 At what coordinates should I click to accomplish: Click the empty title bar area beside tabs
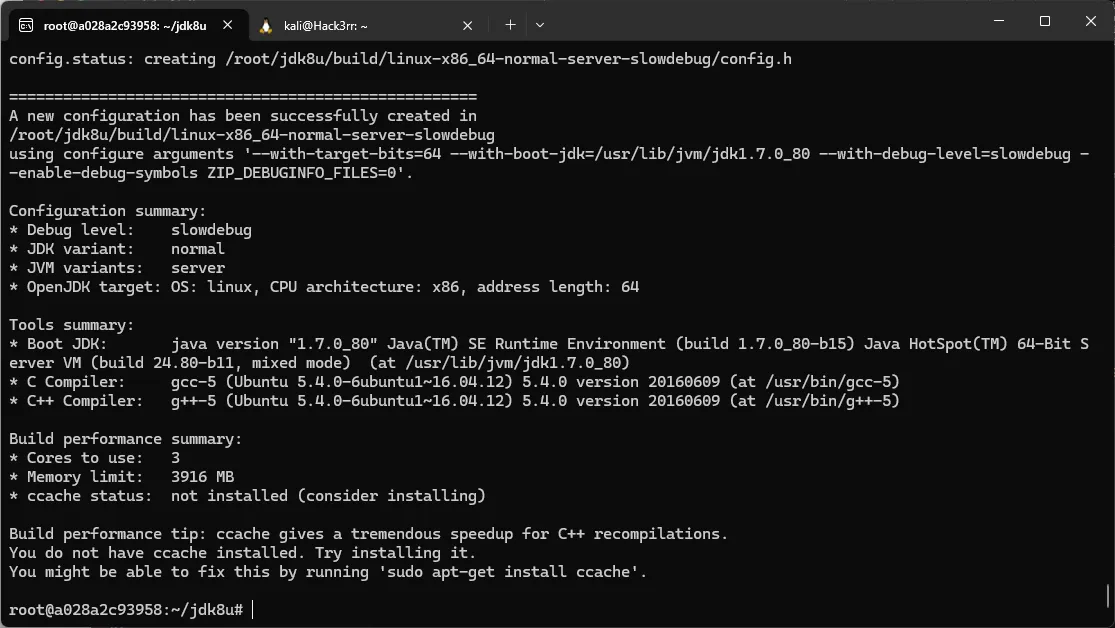[761, 21]
